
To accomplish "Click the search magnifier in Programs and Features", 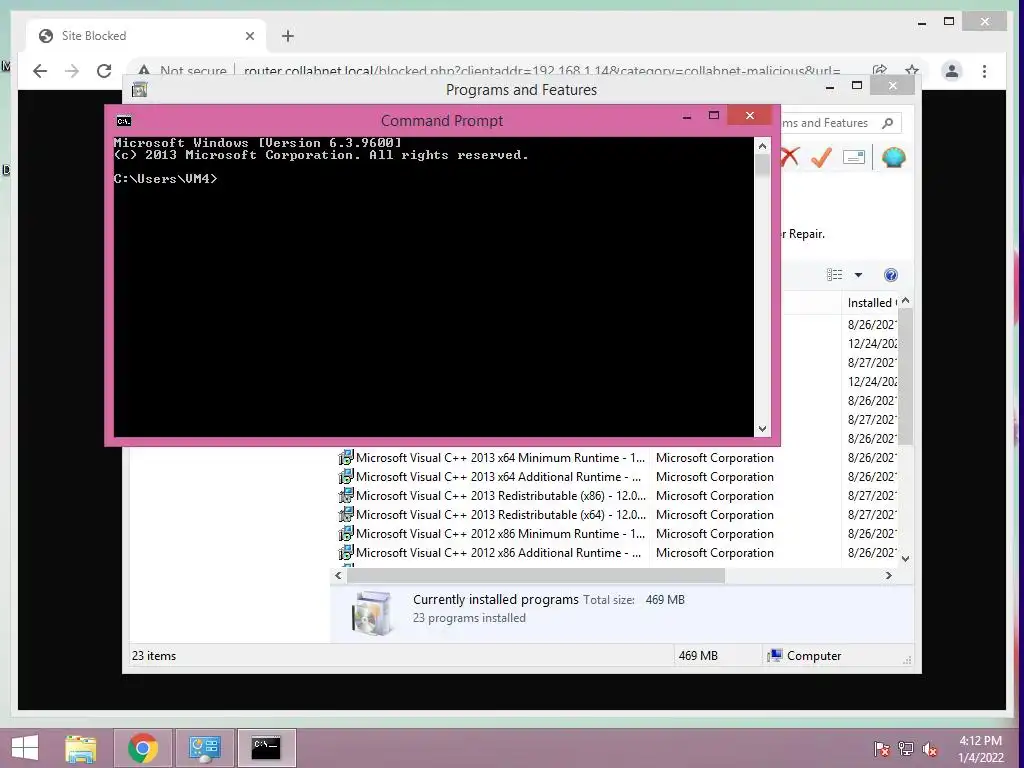I will 888,123.
